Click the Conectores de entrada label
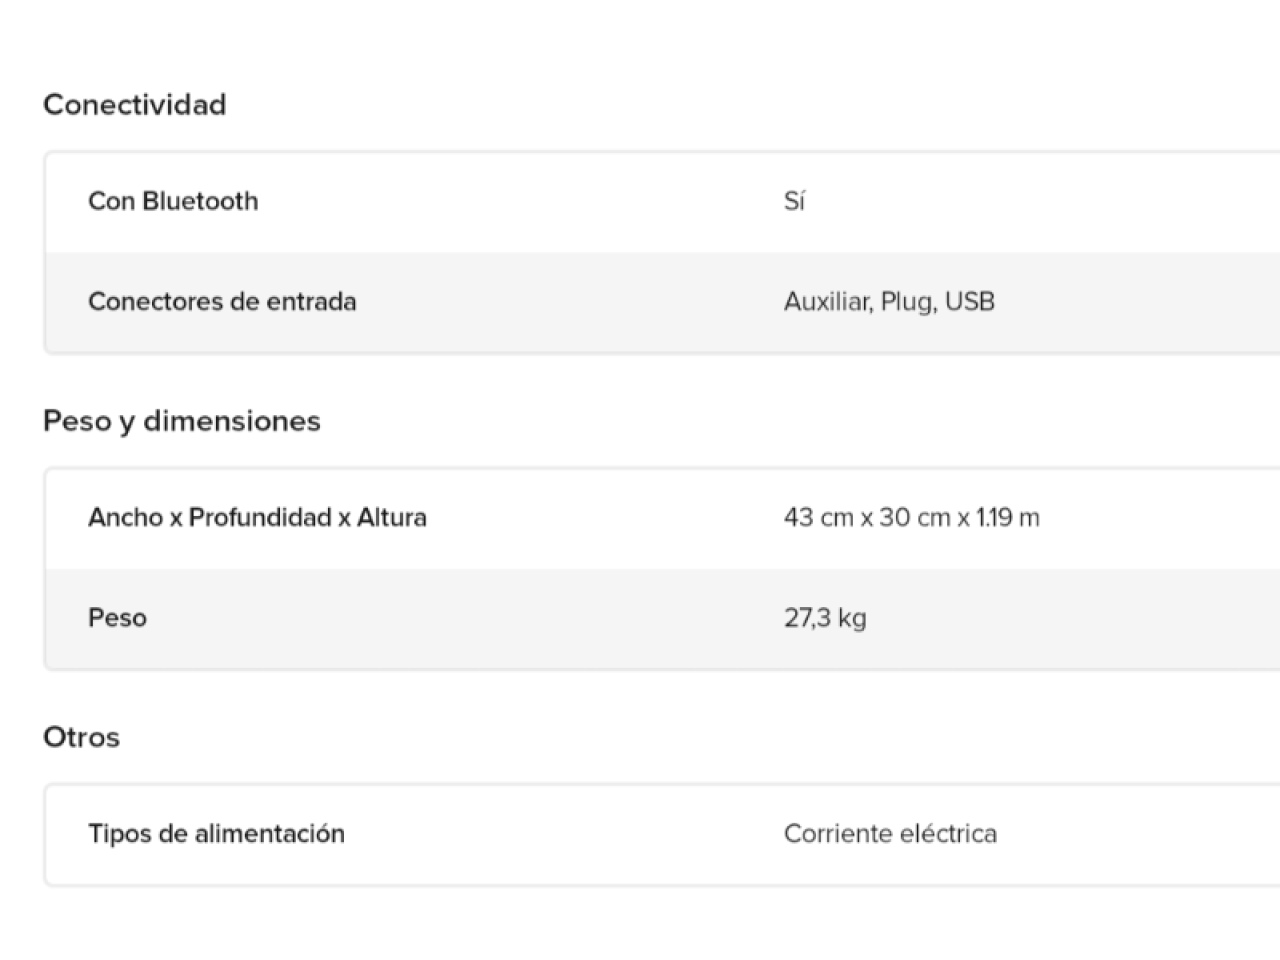The image size is (1280, 960). pos(222,302)
